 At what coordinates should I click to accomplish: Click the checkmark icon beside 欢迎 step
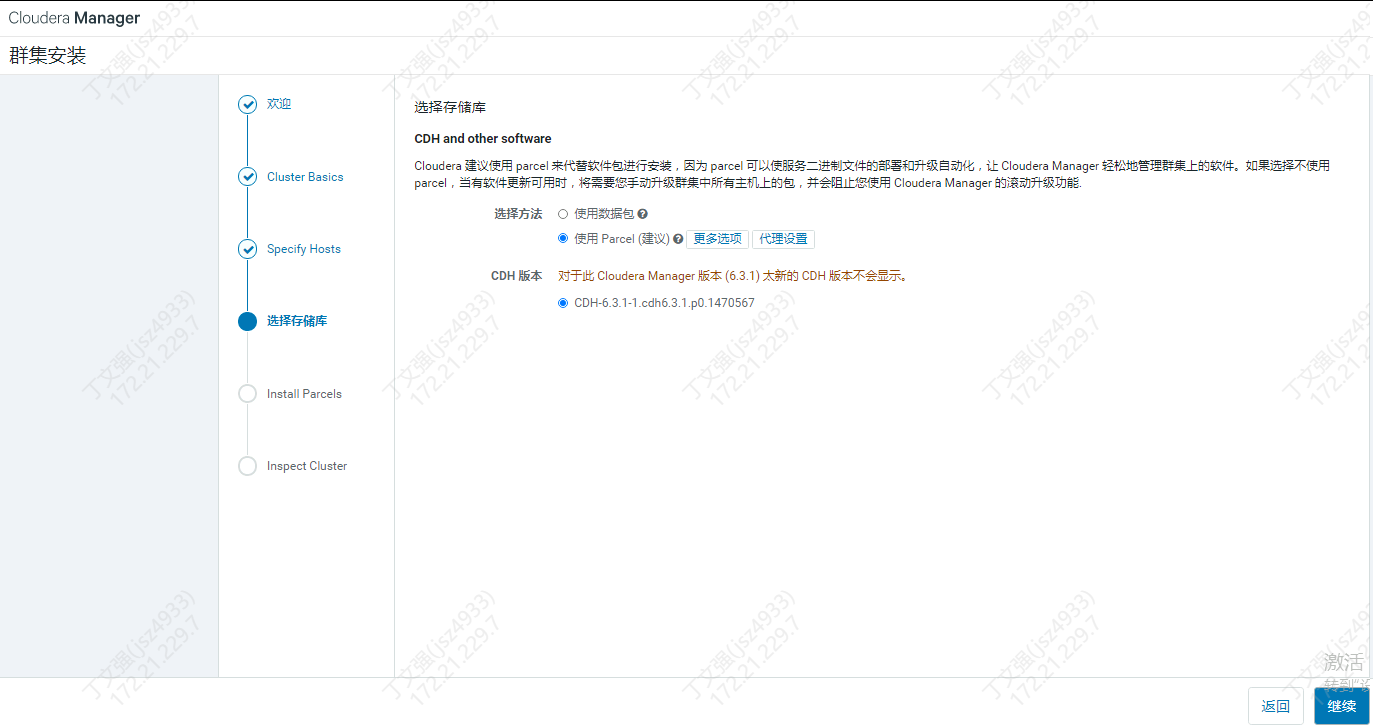[x=247, y=104]
